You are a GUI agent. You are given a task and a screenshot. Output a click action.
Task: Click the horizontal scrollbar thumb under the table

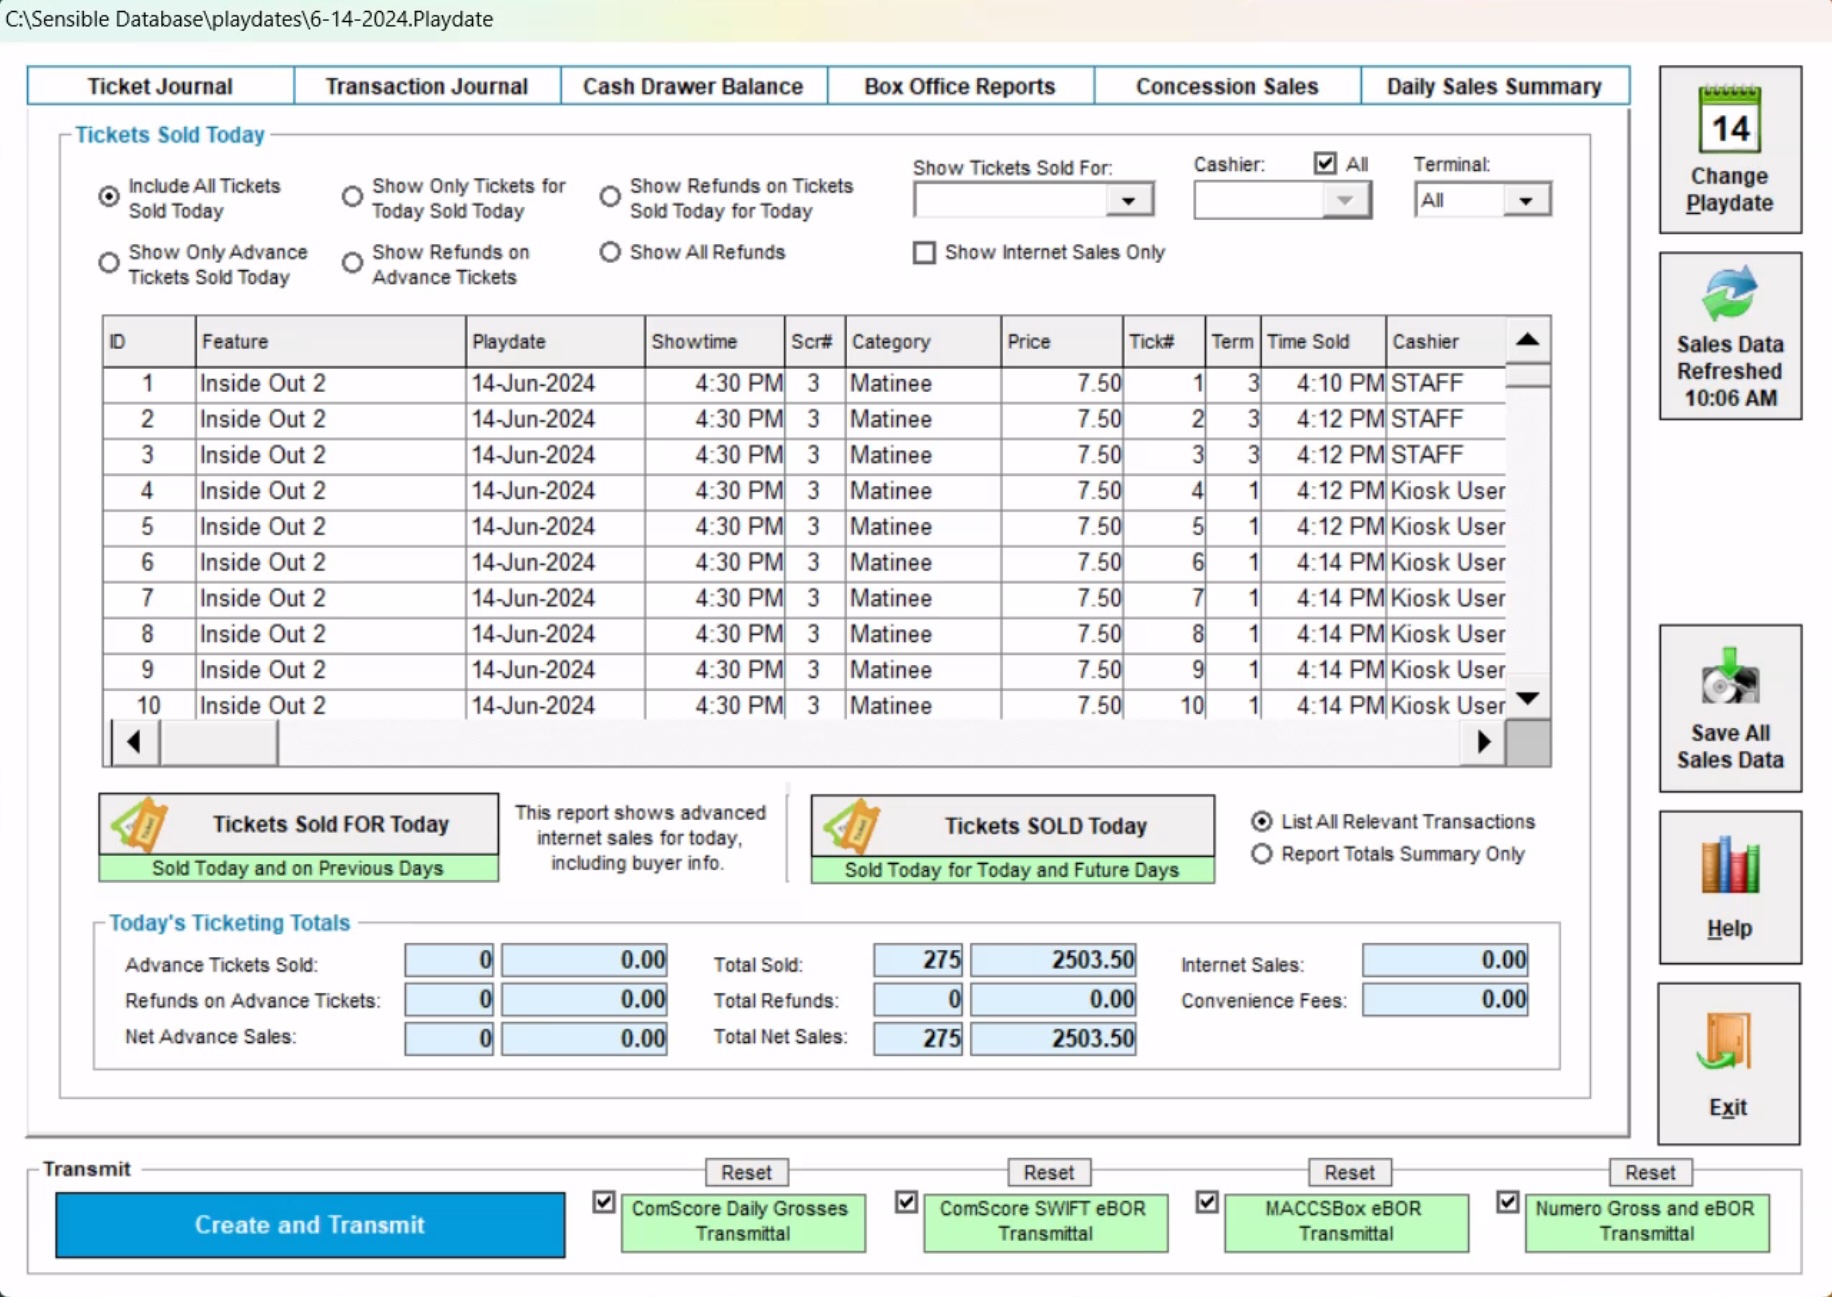tap(219, 742)
